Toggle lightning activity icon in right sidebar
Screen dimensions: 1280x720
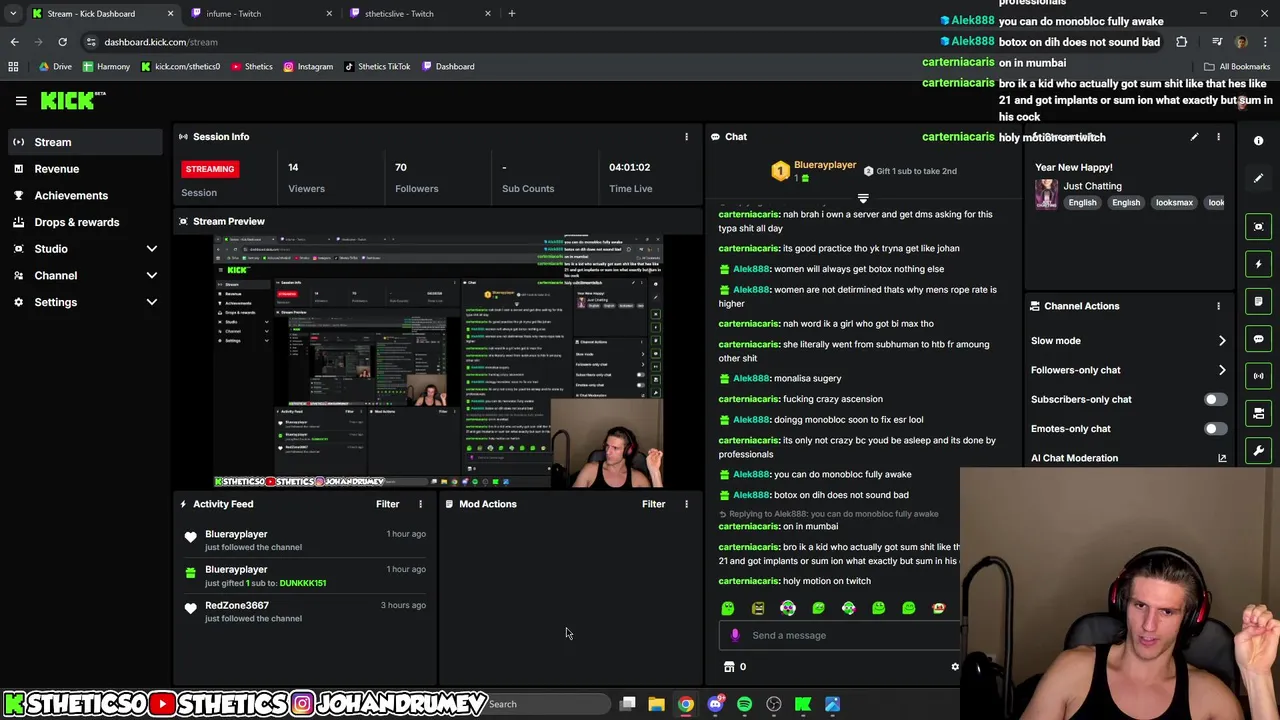point(1259,264)
